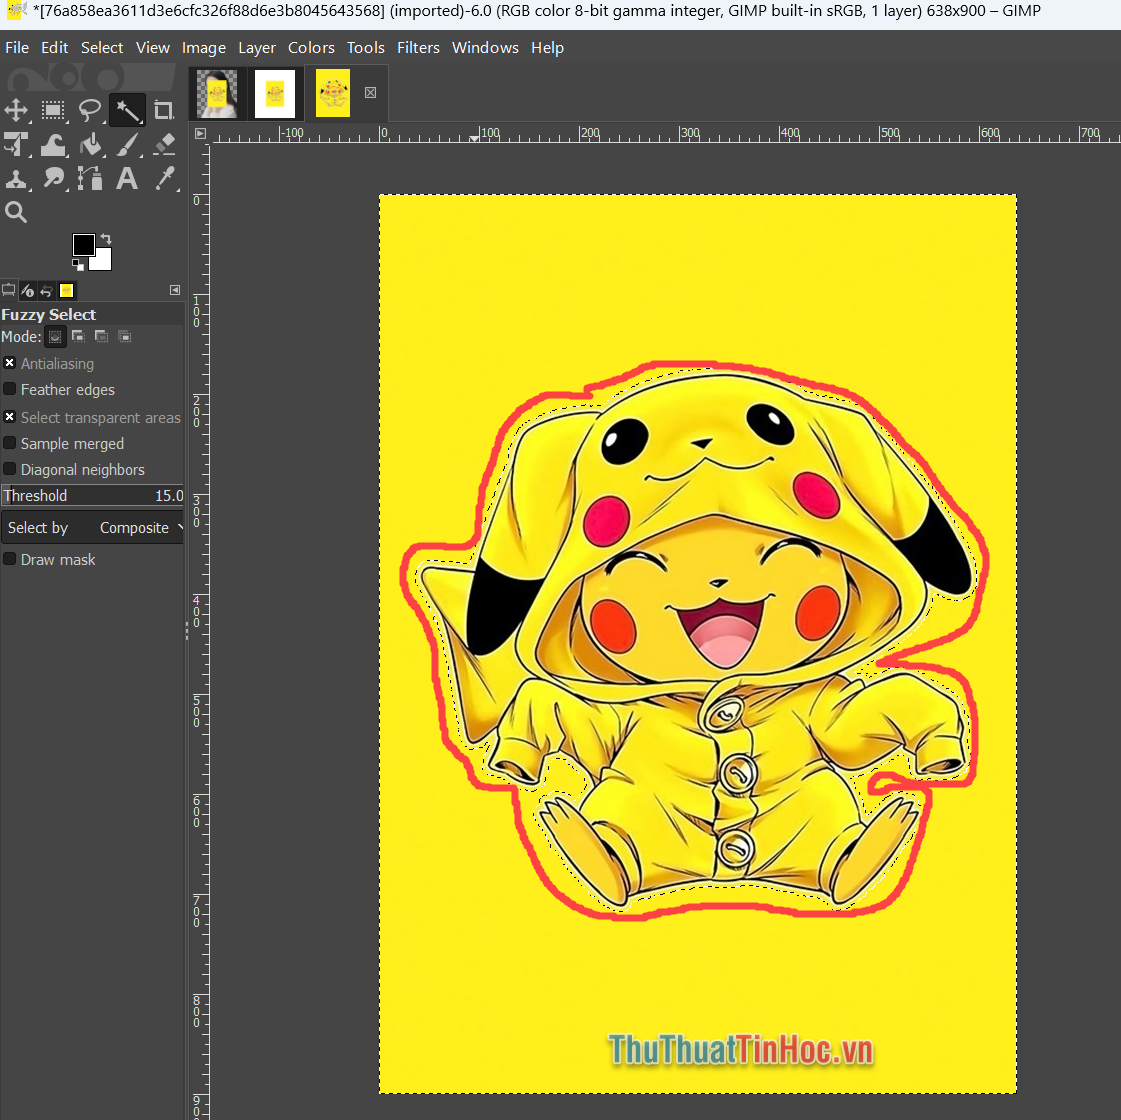Select the Crop tool
This screenshot has width=1121, height=1120.
[164, 110]
